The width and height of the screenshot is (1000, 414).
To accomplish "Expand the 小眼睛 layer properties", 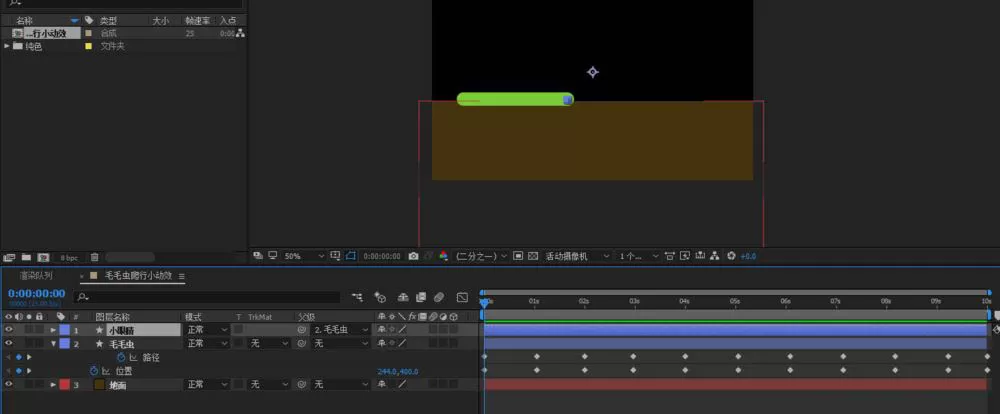I will (x=54, y=330).
